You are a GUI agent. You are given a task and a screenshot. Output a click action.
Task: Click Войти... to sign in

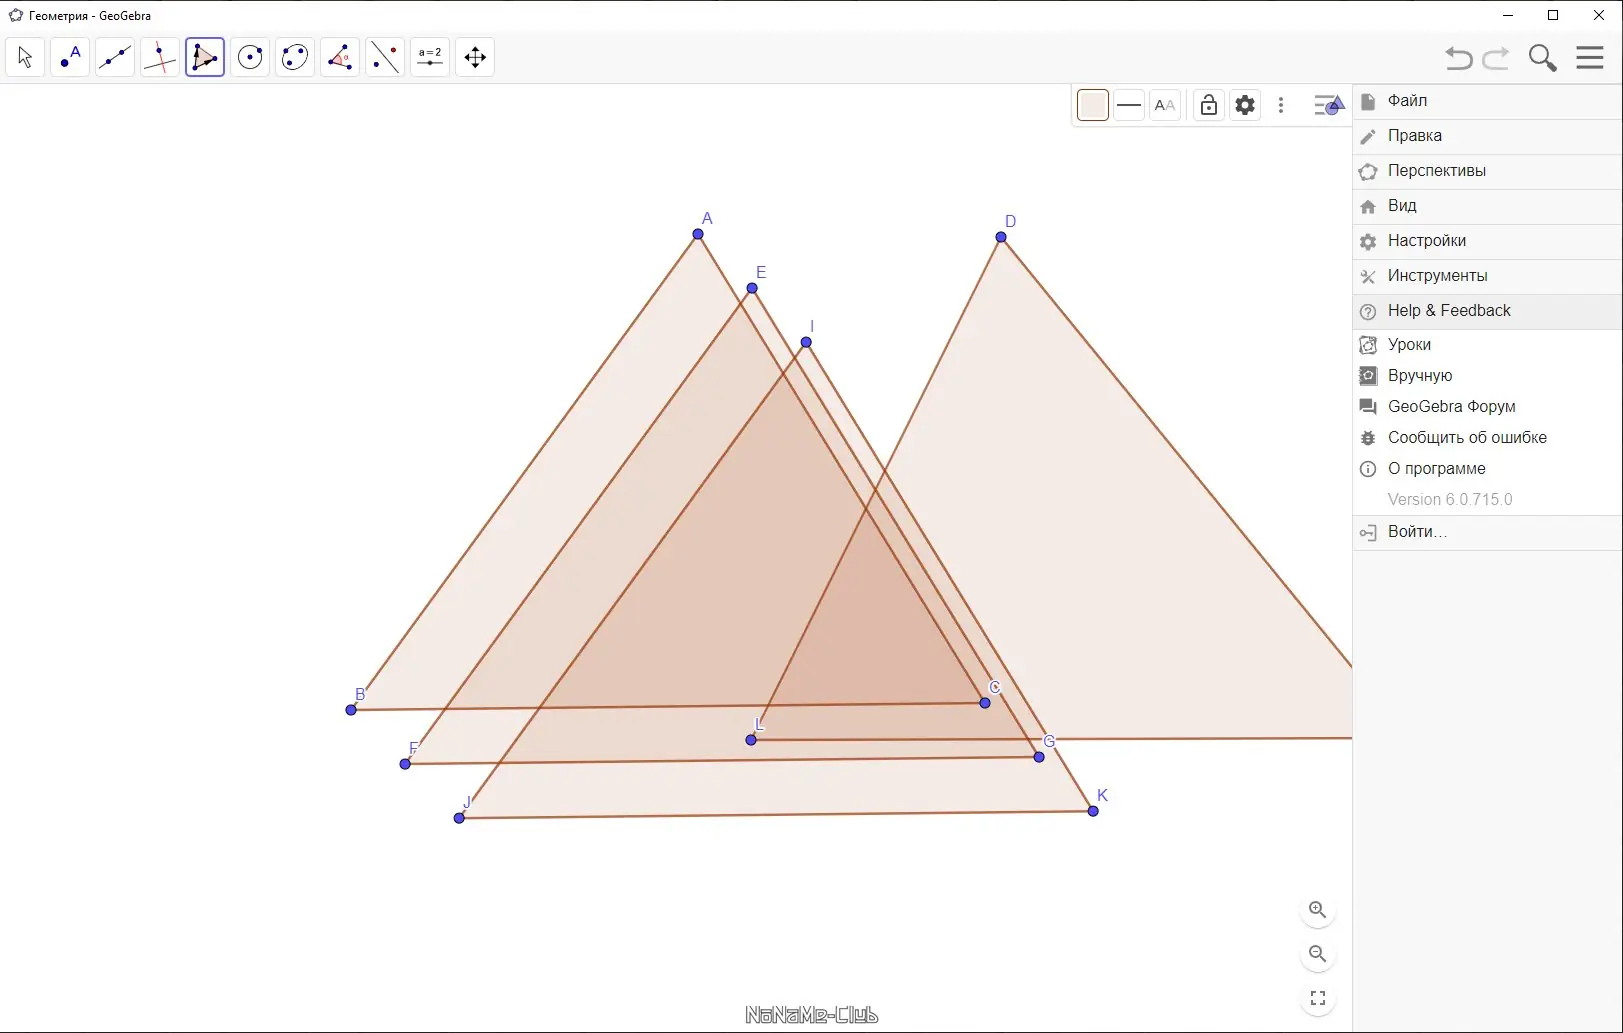[x=1488, y=532]
